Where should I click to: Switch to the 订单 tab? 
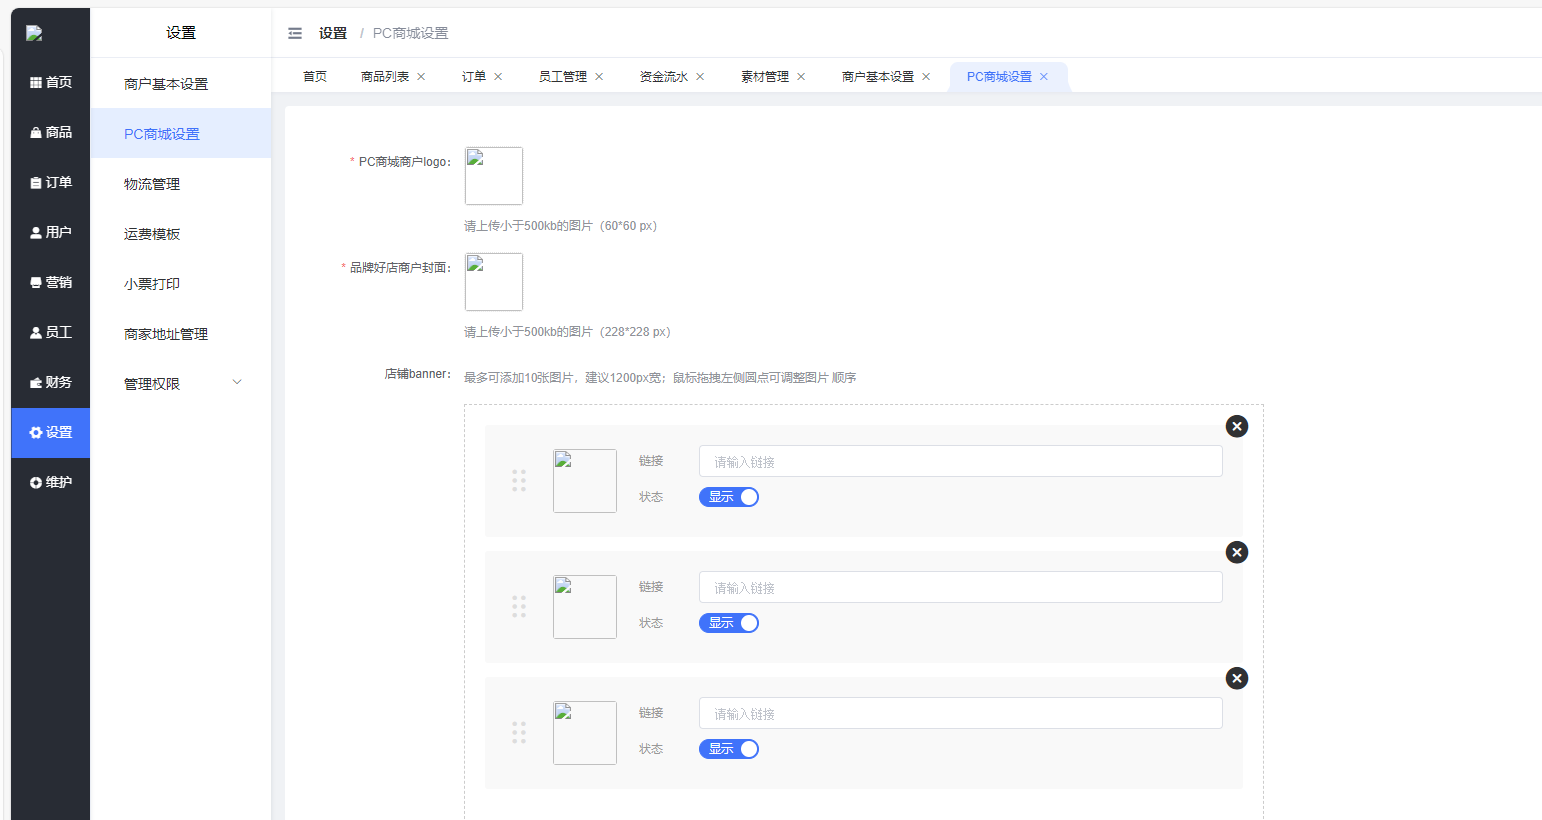474,77
